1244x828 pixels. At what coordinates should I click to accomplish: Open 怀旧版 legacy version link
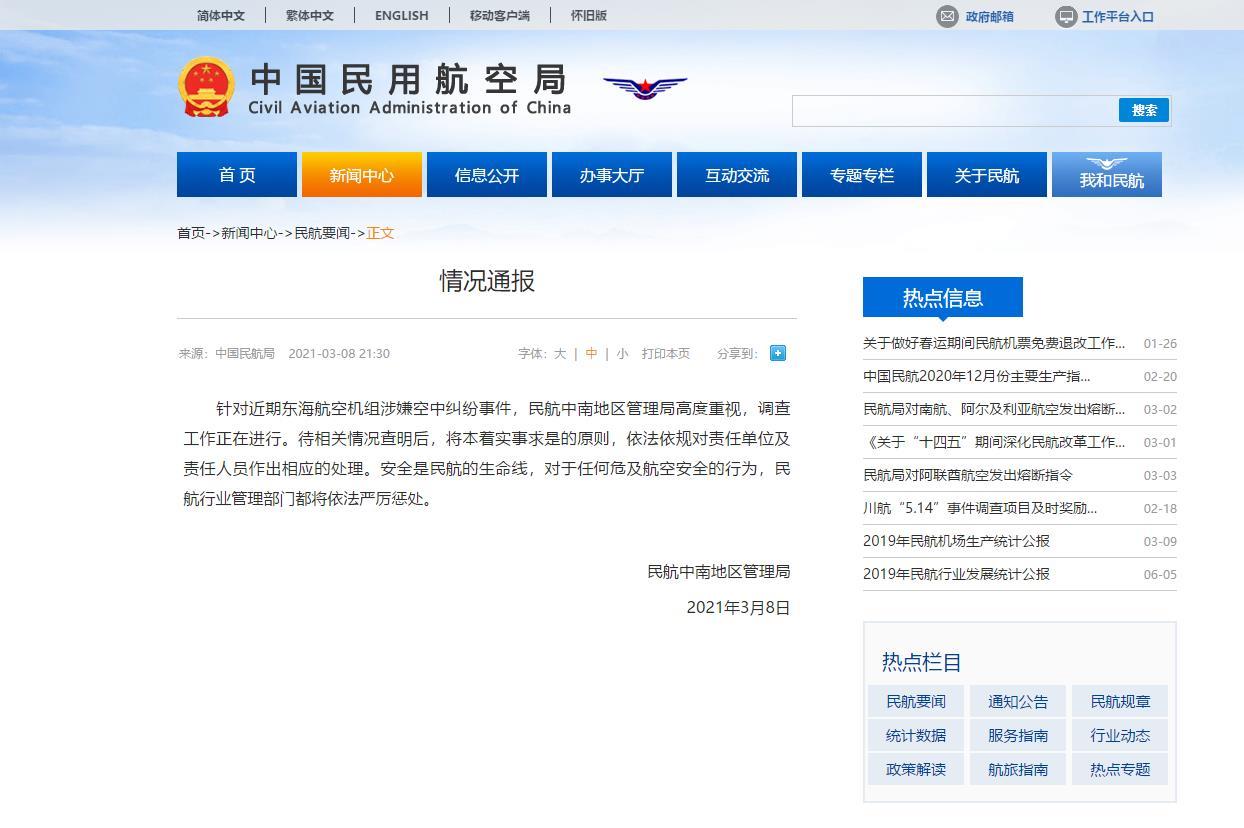click(589, 15)
